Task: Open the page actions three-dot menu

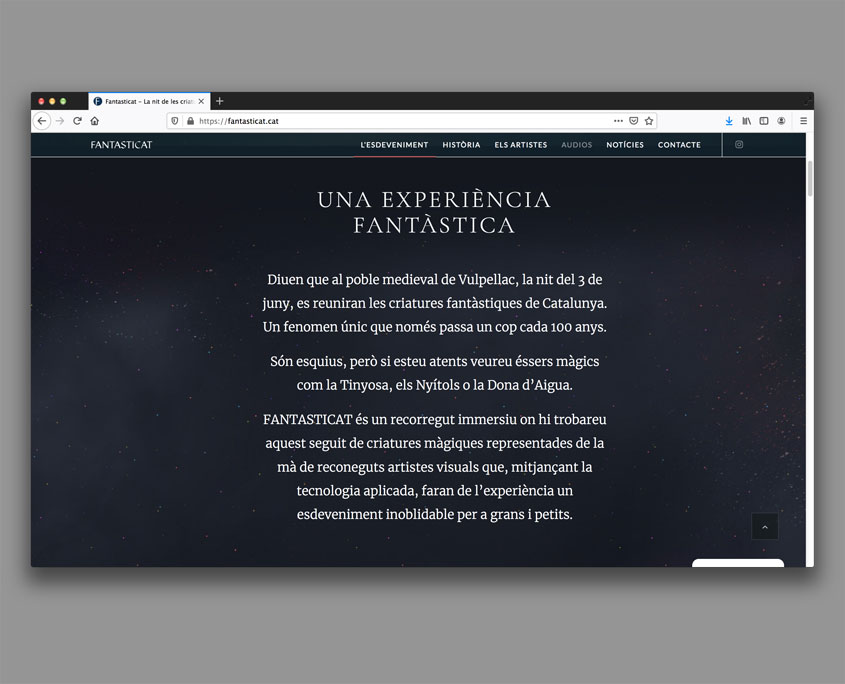Action: tap(618, 121)
